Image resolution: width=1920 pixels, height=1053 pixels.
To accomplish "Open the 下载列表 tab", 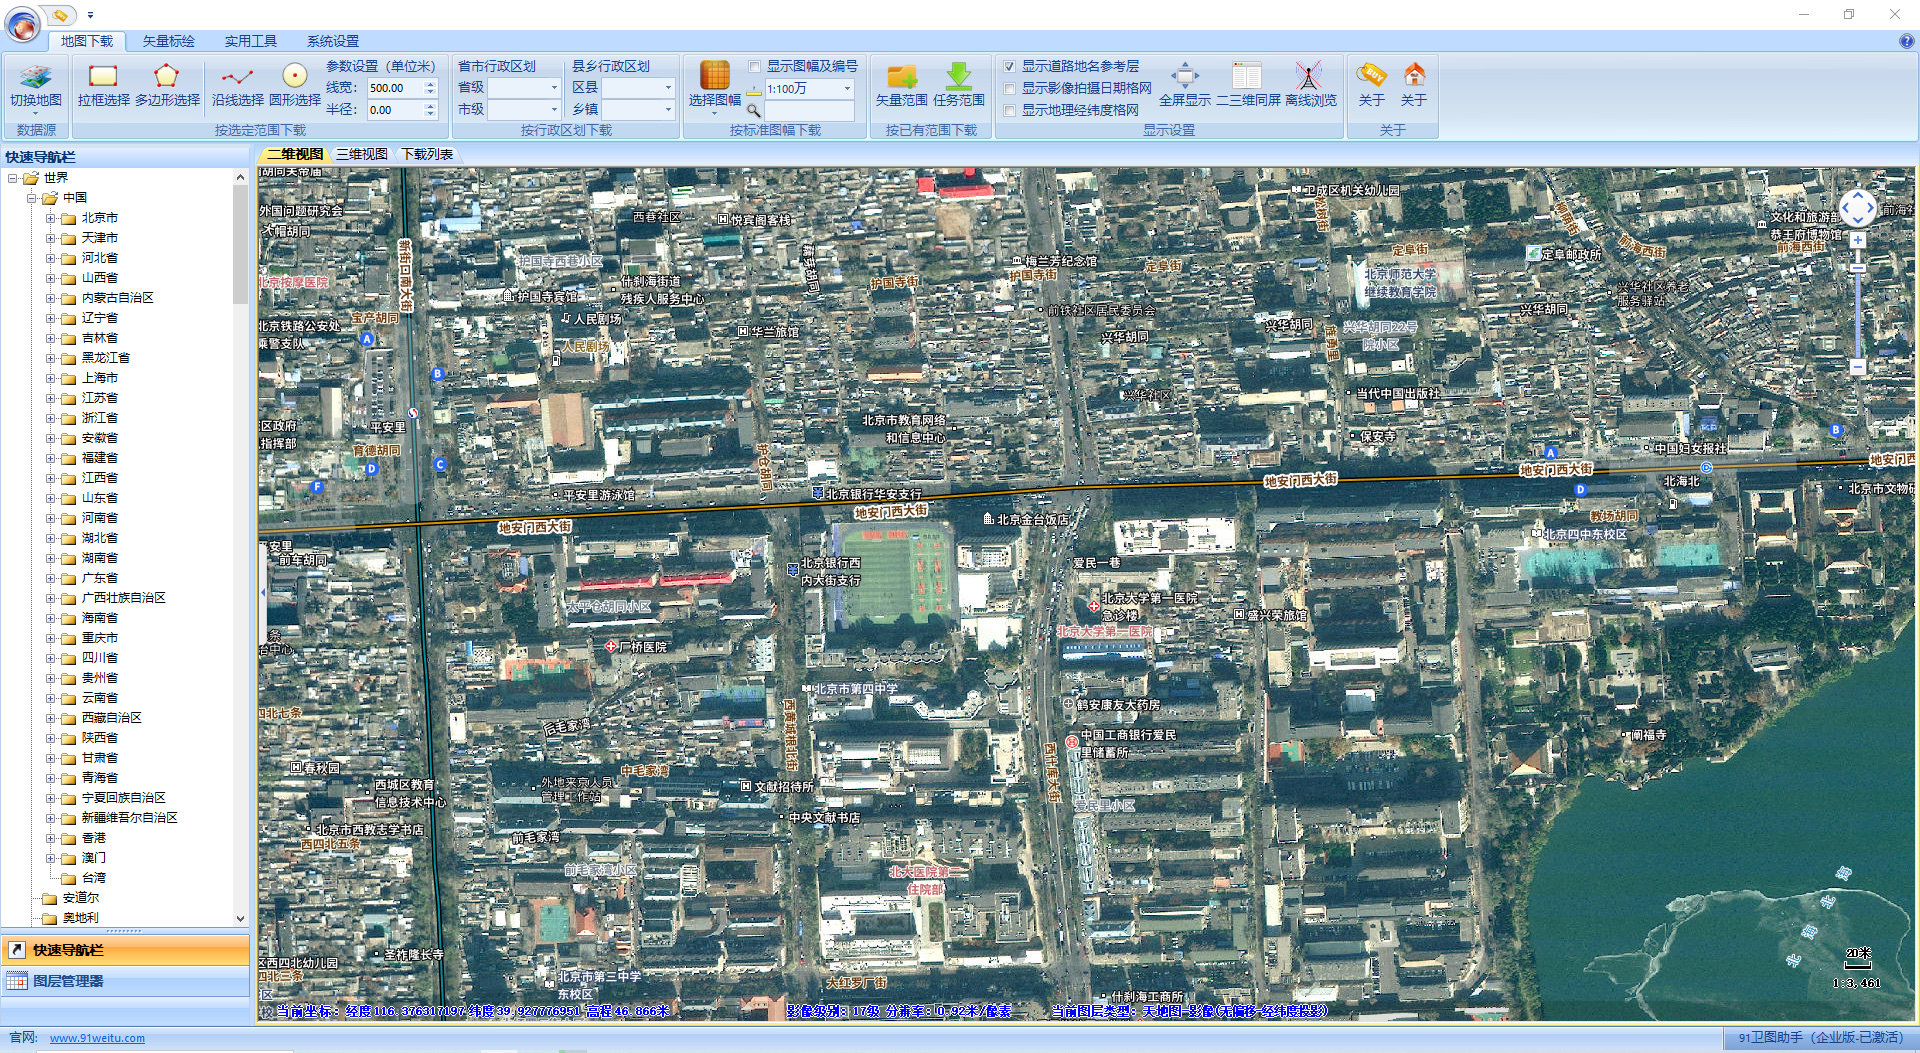I will click(x=427, y=154).
